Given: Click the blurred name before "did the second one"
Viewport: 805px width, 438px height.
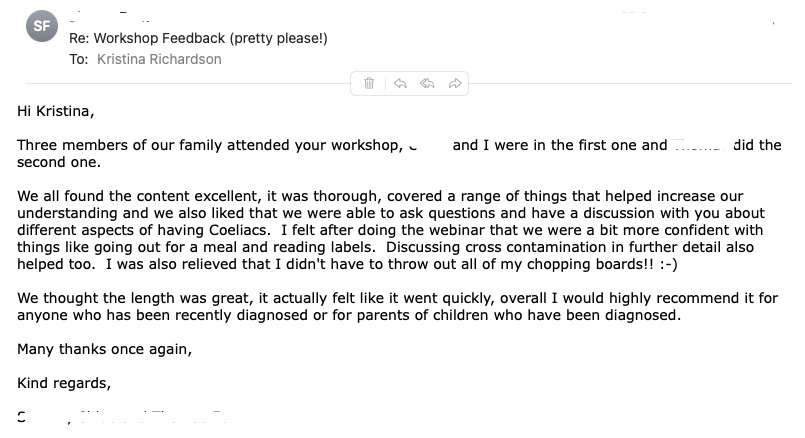Looking at the screenshot, I should pos(696,145).
